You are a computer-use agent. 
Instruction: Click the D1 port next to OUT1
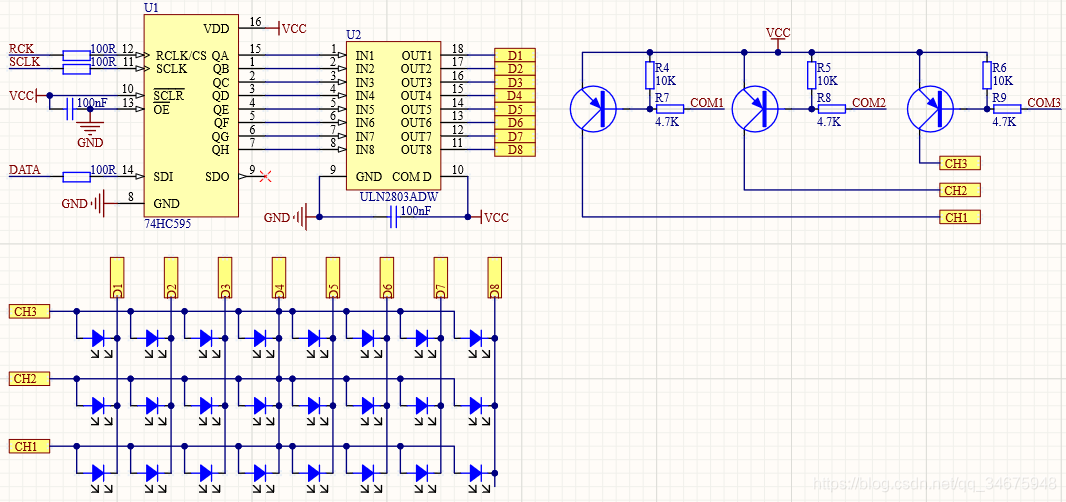click(515, 55)
